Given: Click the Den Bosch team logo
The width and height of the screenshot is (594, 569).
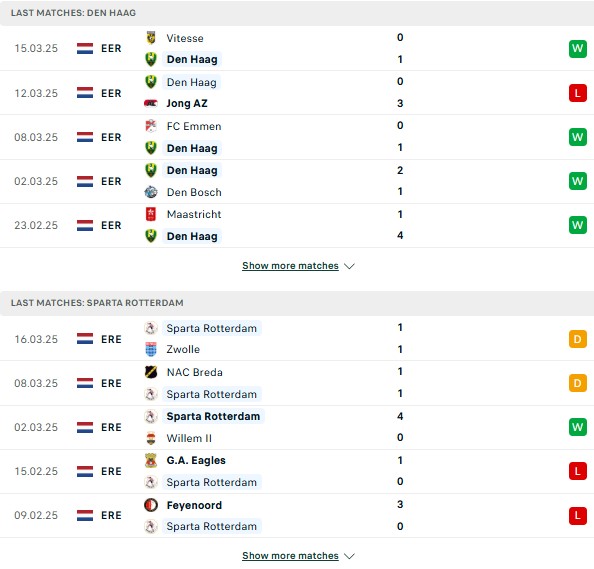Looking at the screenshot, I should click(x=151, y=192).
